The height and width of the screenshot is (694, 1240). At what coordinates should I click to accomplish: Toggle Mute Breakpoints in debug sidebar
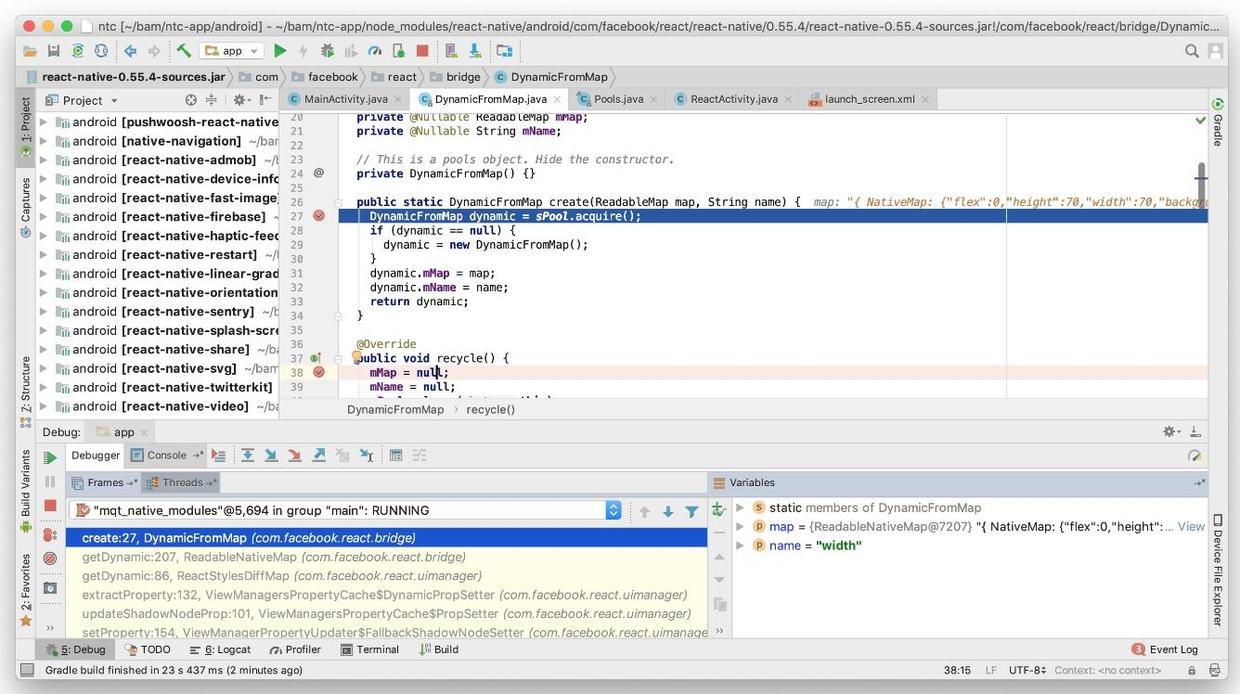pos(50,559)
